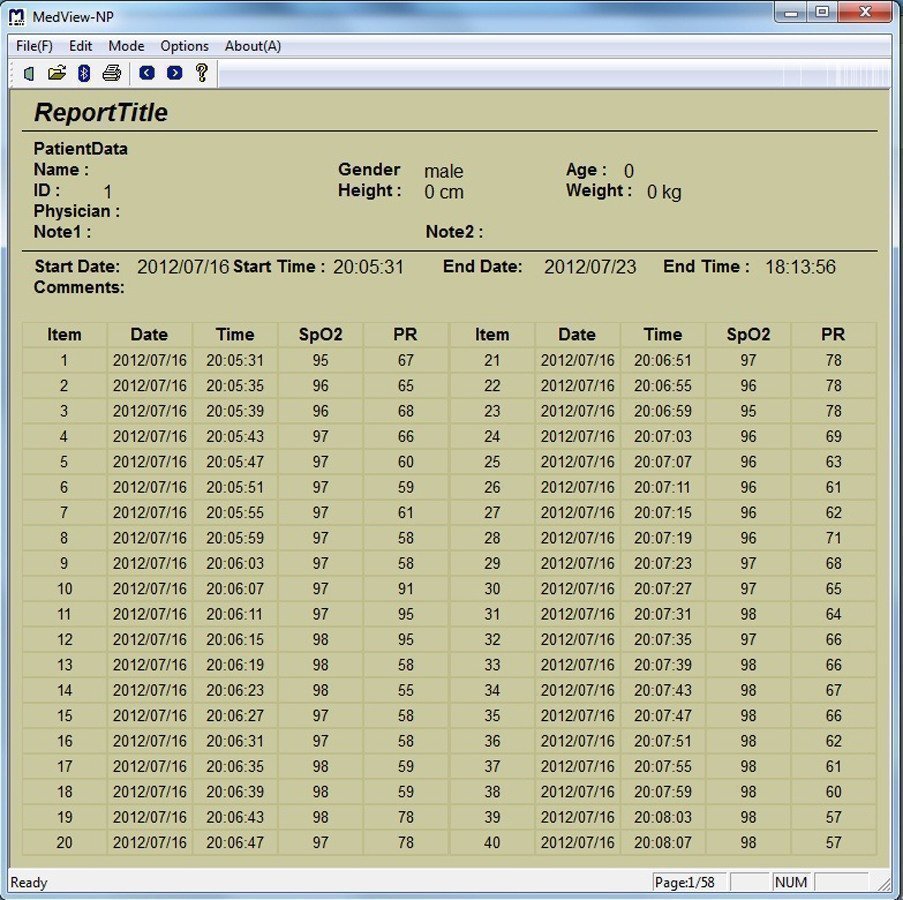Click the right PR column header
Viewport: 903px width, 900px height.
[833, 335]
